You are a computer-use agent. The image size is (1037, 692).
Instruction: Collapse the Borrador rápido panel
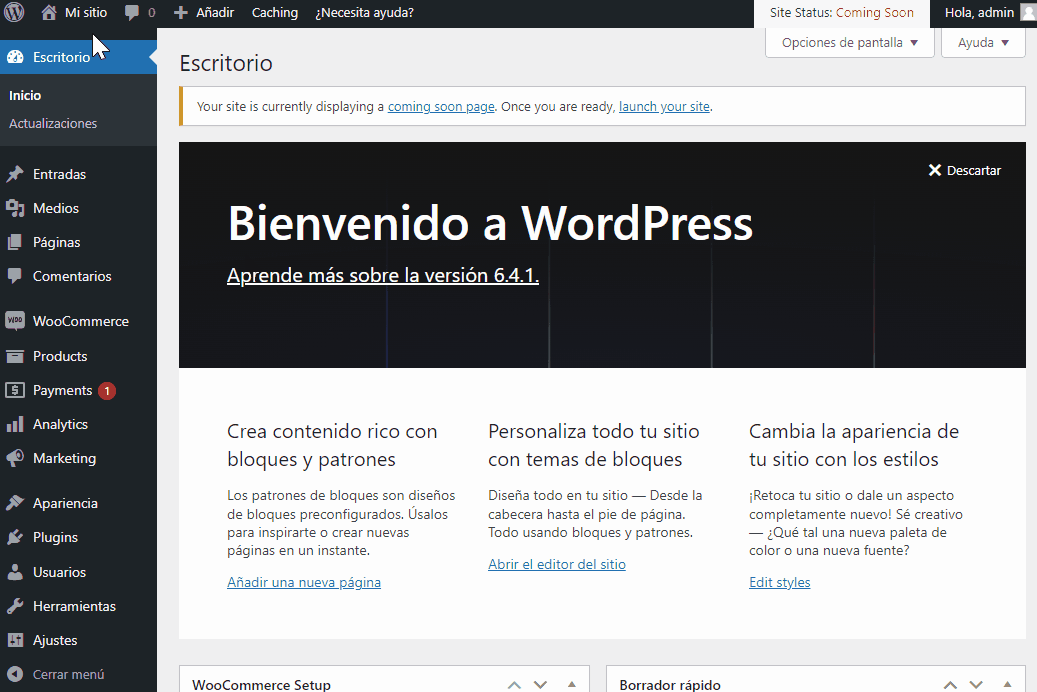point(1007,685)
